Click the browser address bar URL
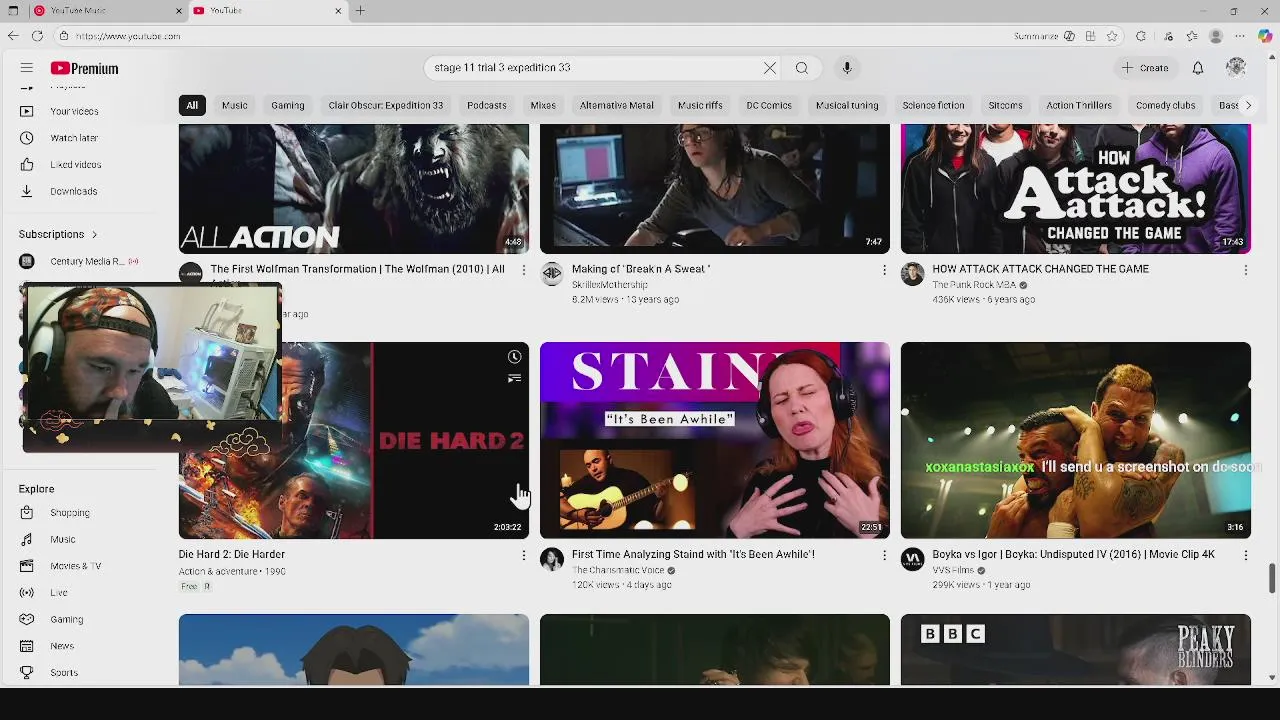Viewport: 1280px width, 720px height. click(128, 36)
